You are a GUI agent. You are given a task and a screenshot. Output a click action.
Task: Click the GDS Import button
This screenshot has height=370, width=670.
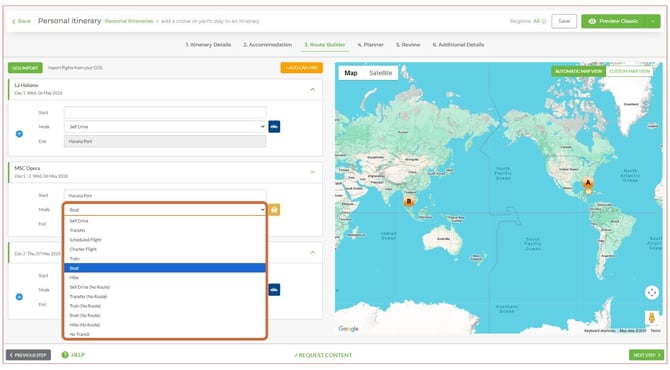(25, 68)
